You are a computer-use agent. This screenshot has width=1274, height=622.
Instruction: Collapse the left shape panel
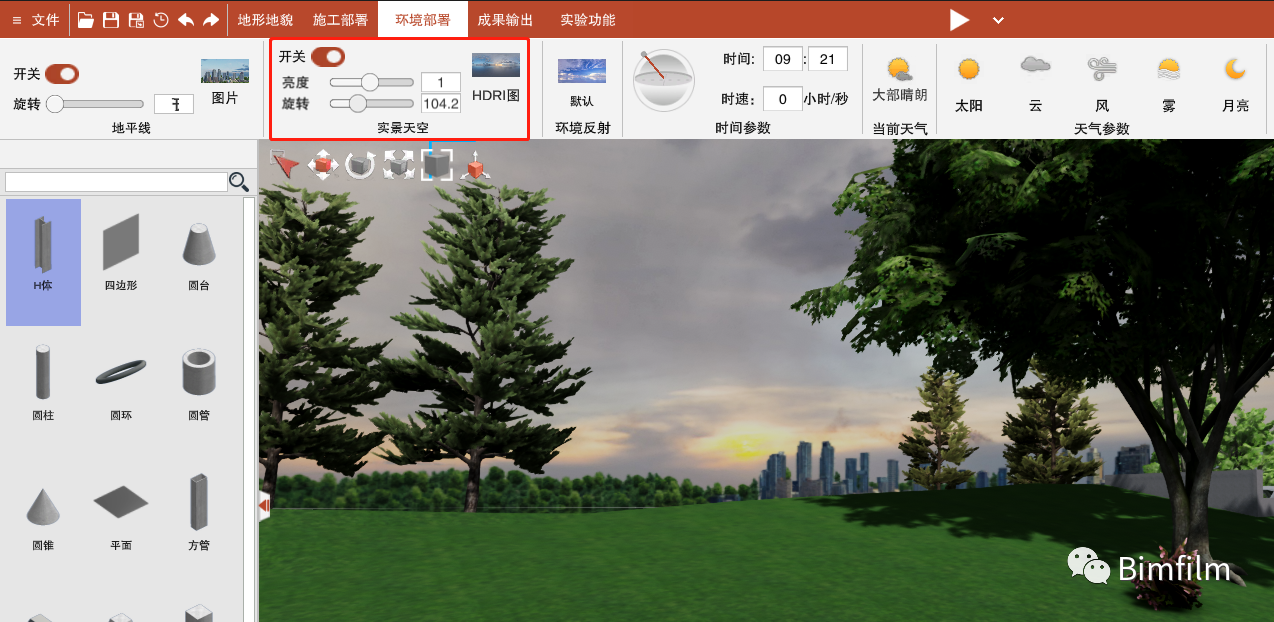pos(264,507)
